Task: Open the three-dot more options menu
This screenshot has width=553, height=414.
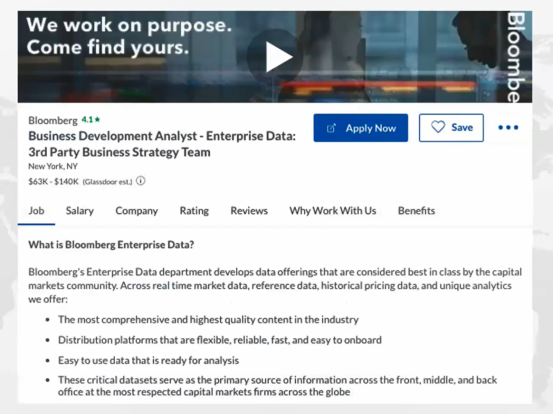Action: click(508, 128)
